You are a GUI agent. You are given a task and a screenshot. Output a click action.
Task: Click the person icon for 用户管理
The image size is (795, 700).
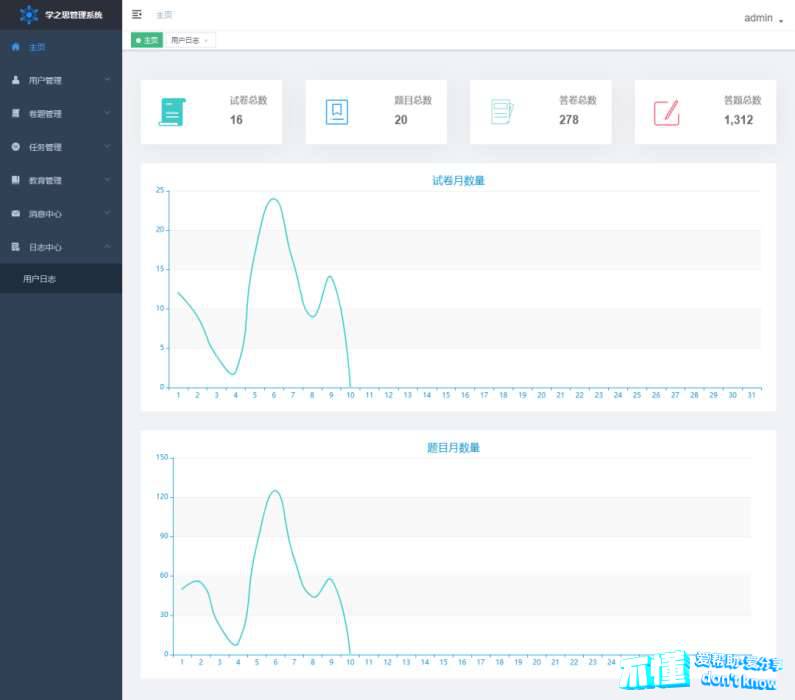(15, 80)
